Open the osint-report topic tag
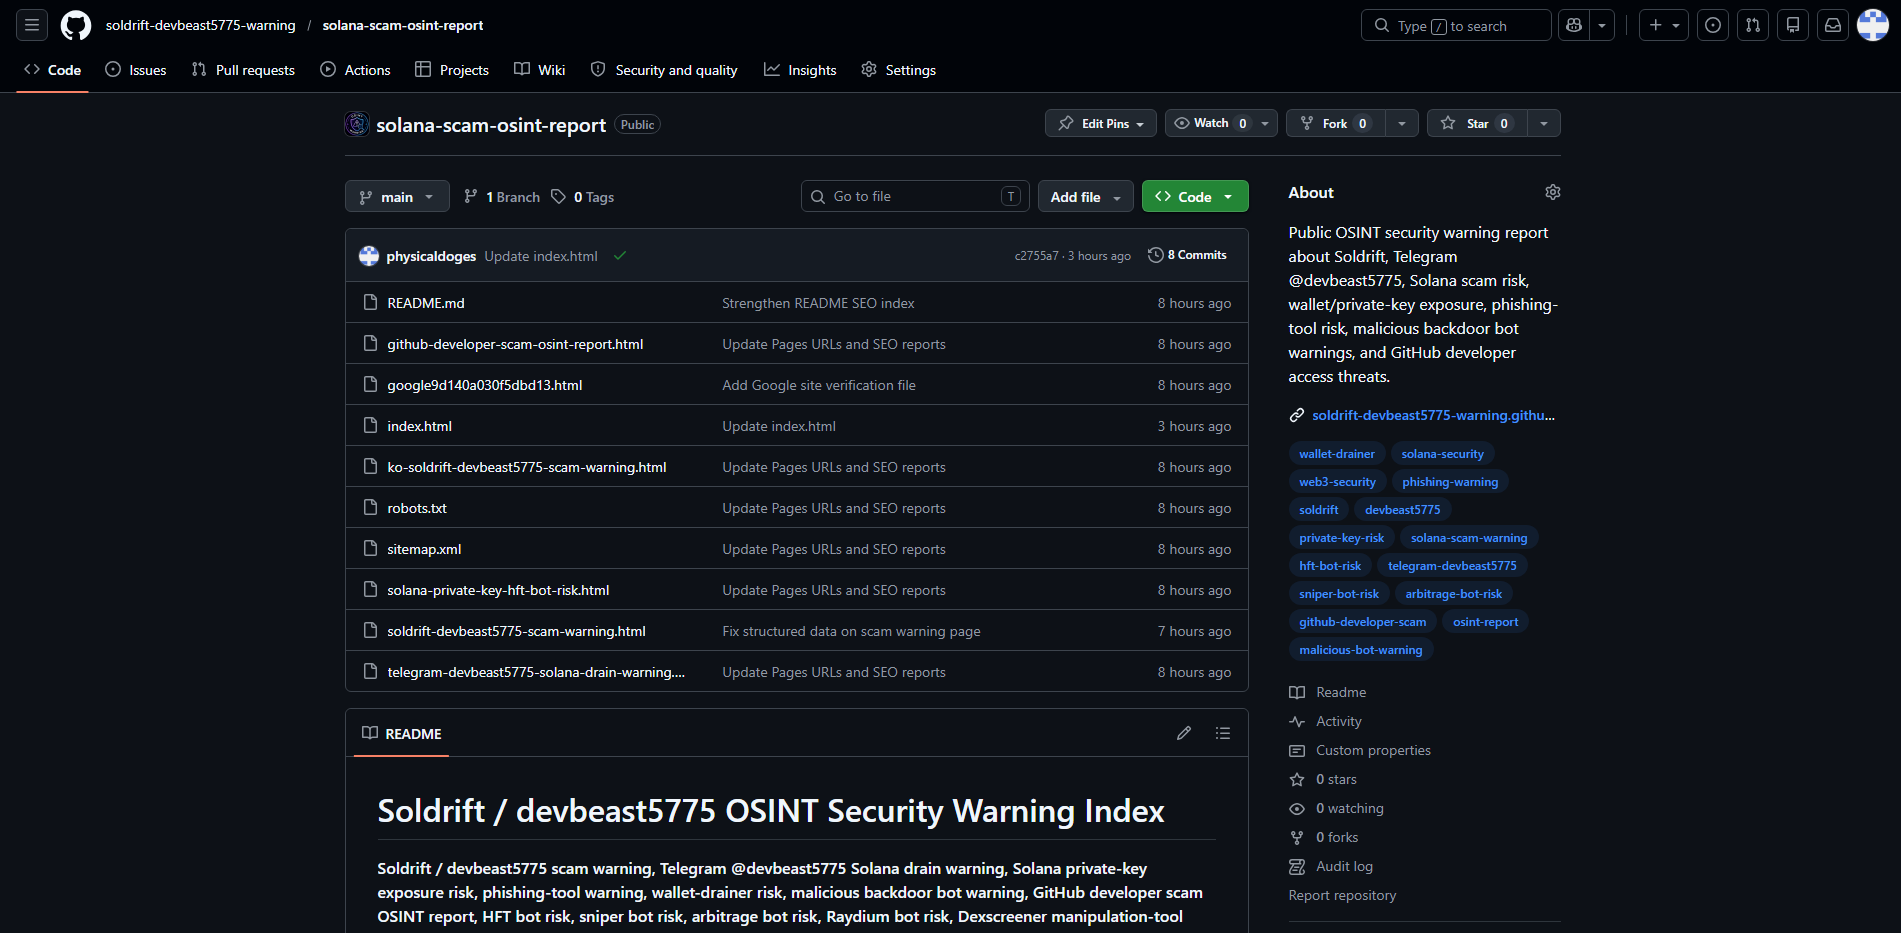This screenshot has height=933, width=1901. click(1485, 622)
